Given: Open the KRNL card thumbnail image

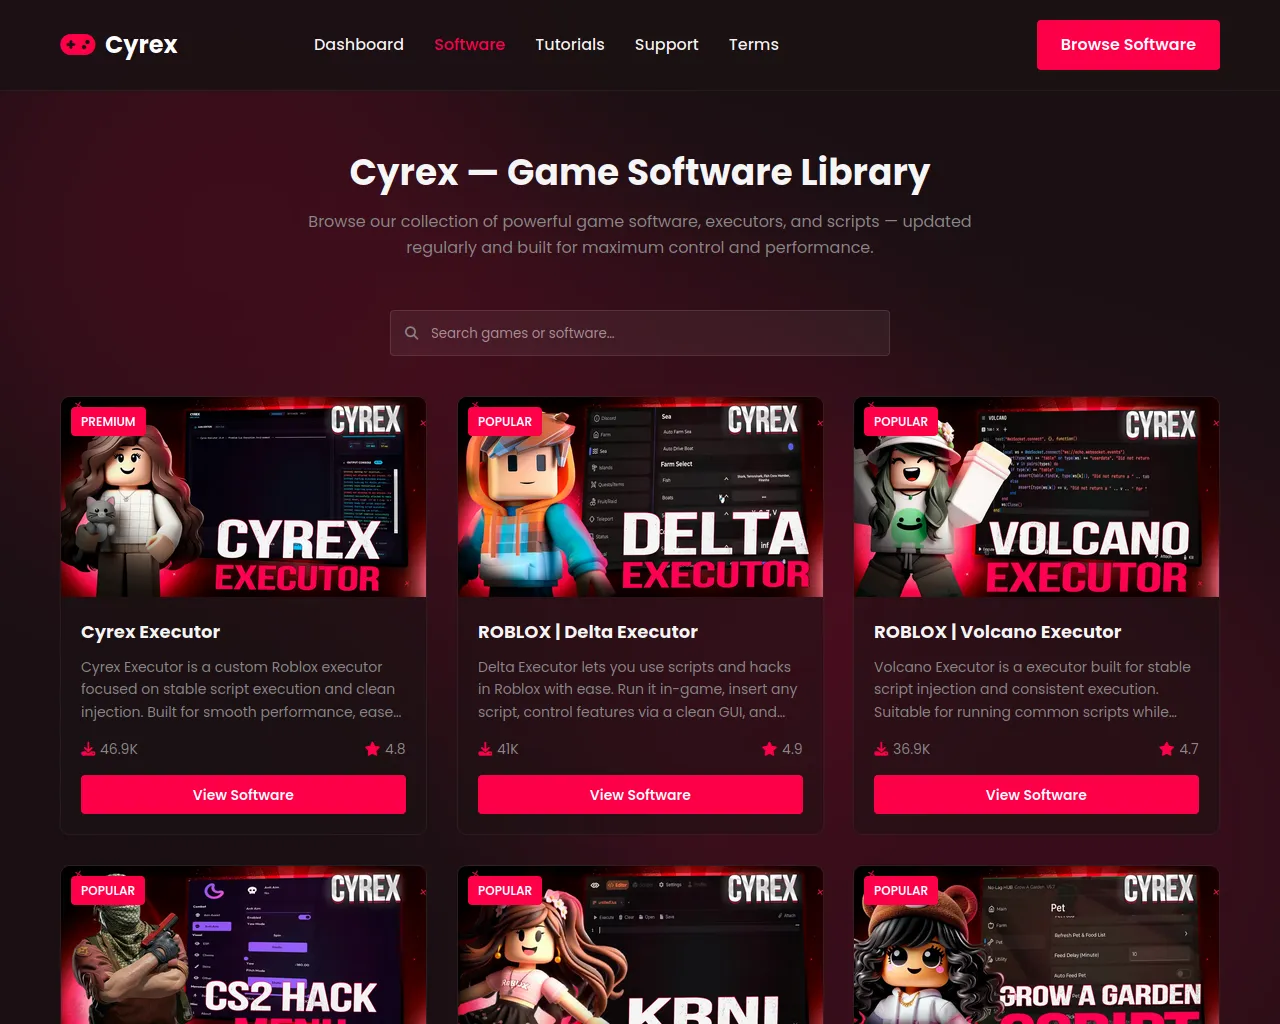Looking at the screenshot, I should [640, 945].
